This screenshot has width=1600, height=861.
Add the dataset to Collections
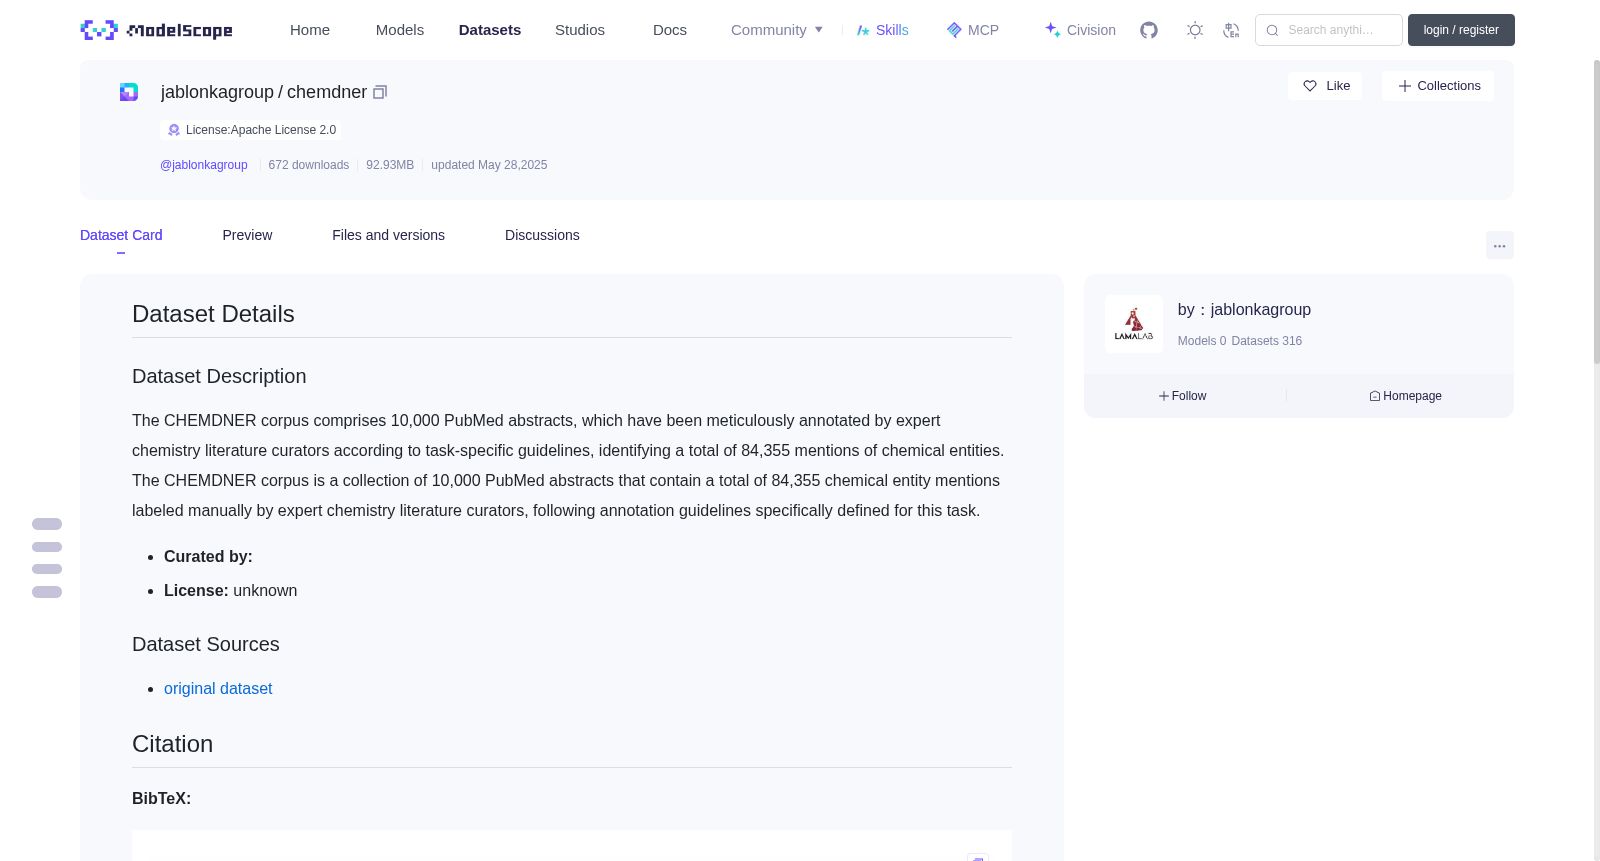click(x=1438, y=86)
